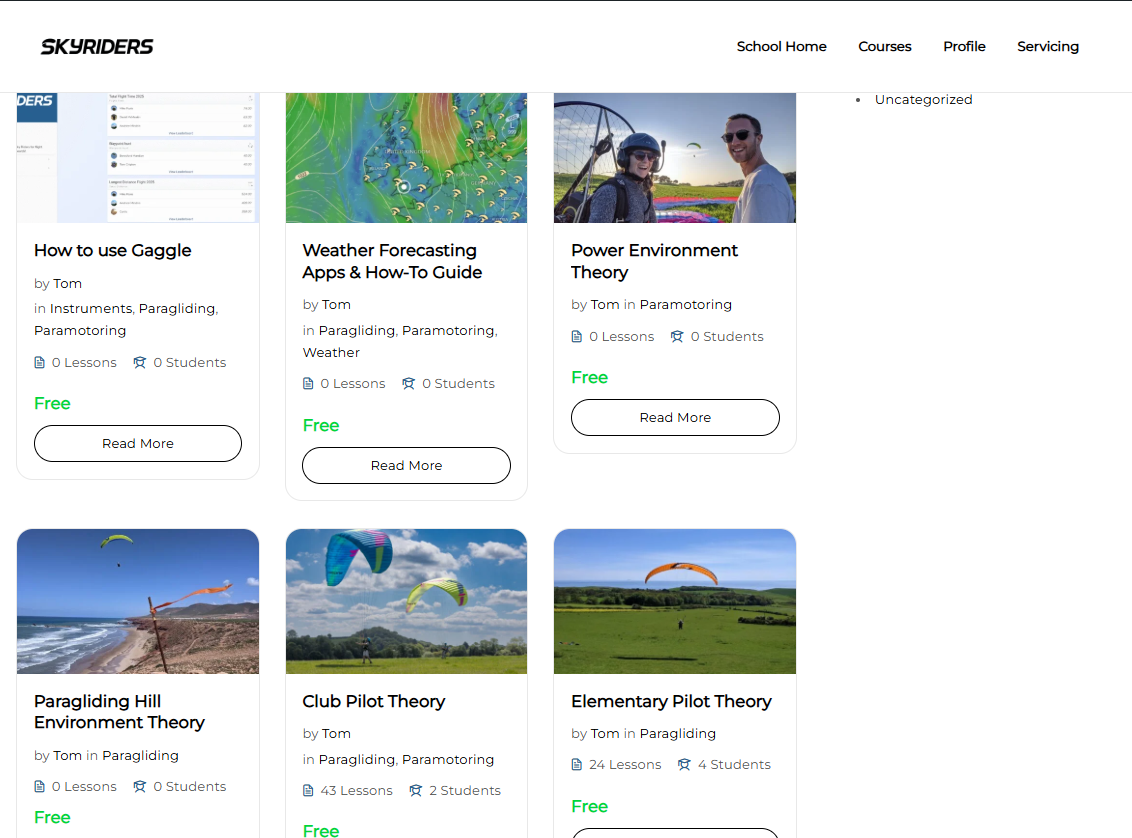1132x838 pixels.
Task: Click the 43 Lessons text
Action: (x=357, y=790)
